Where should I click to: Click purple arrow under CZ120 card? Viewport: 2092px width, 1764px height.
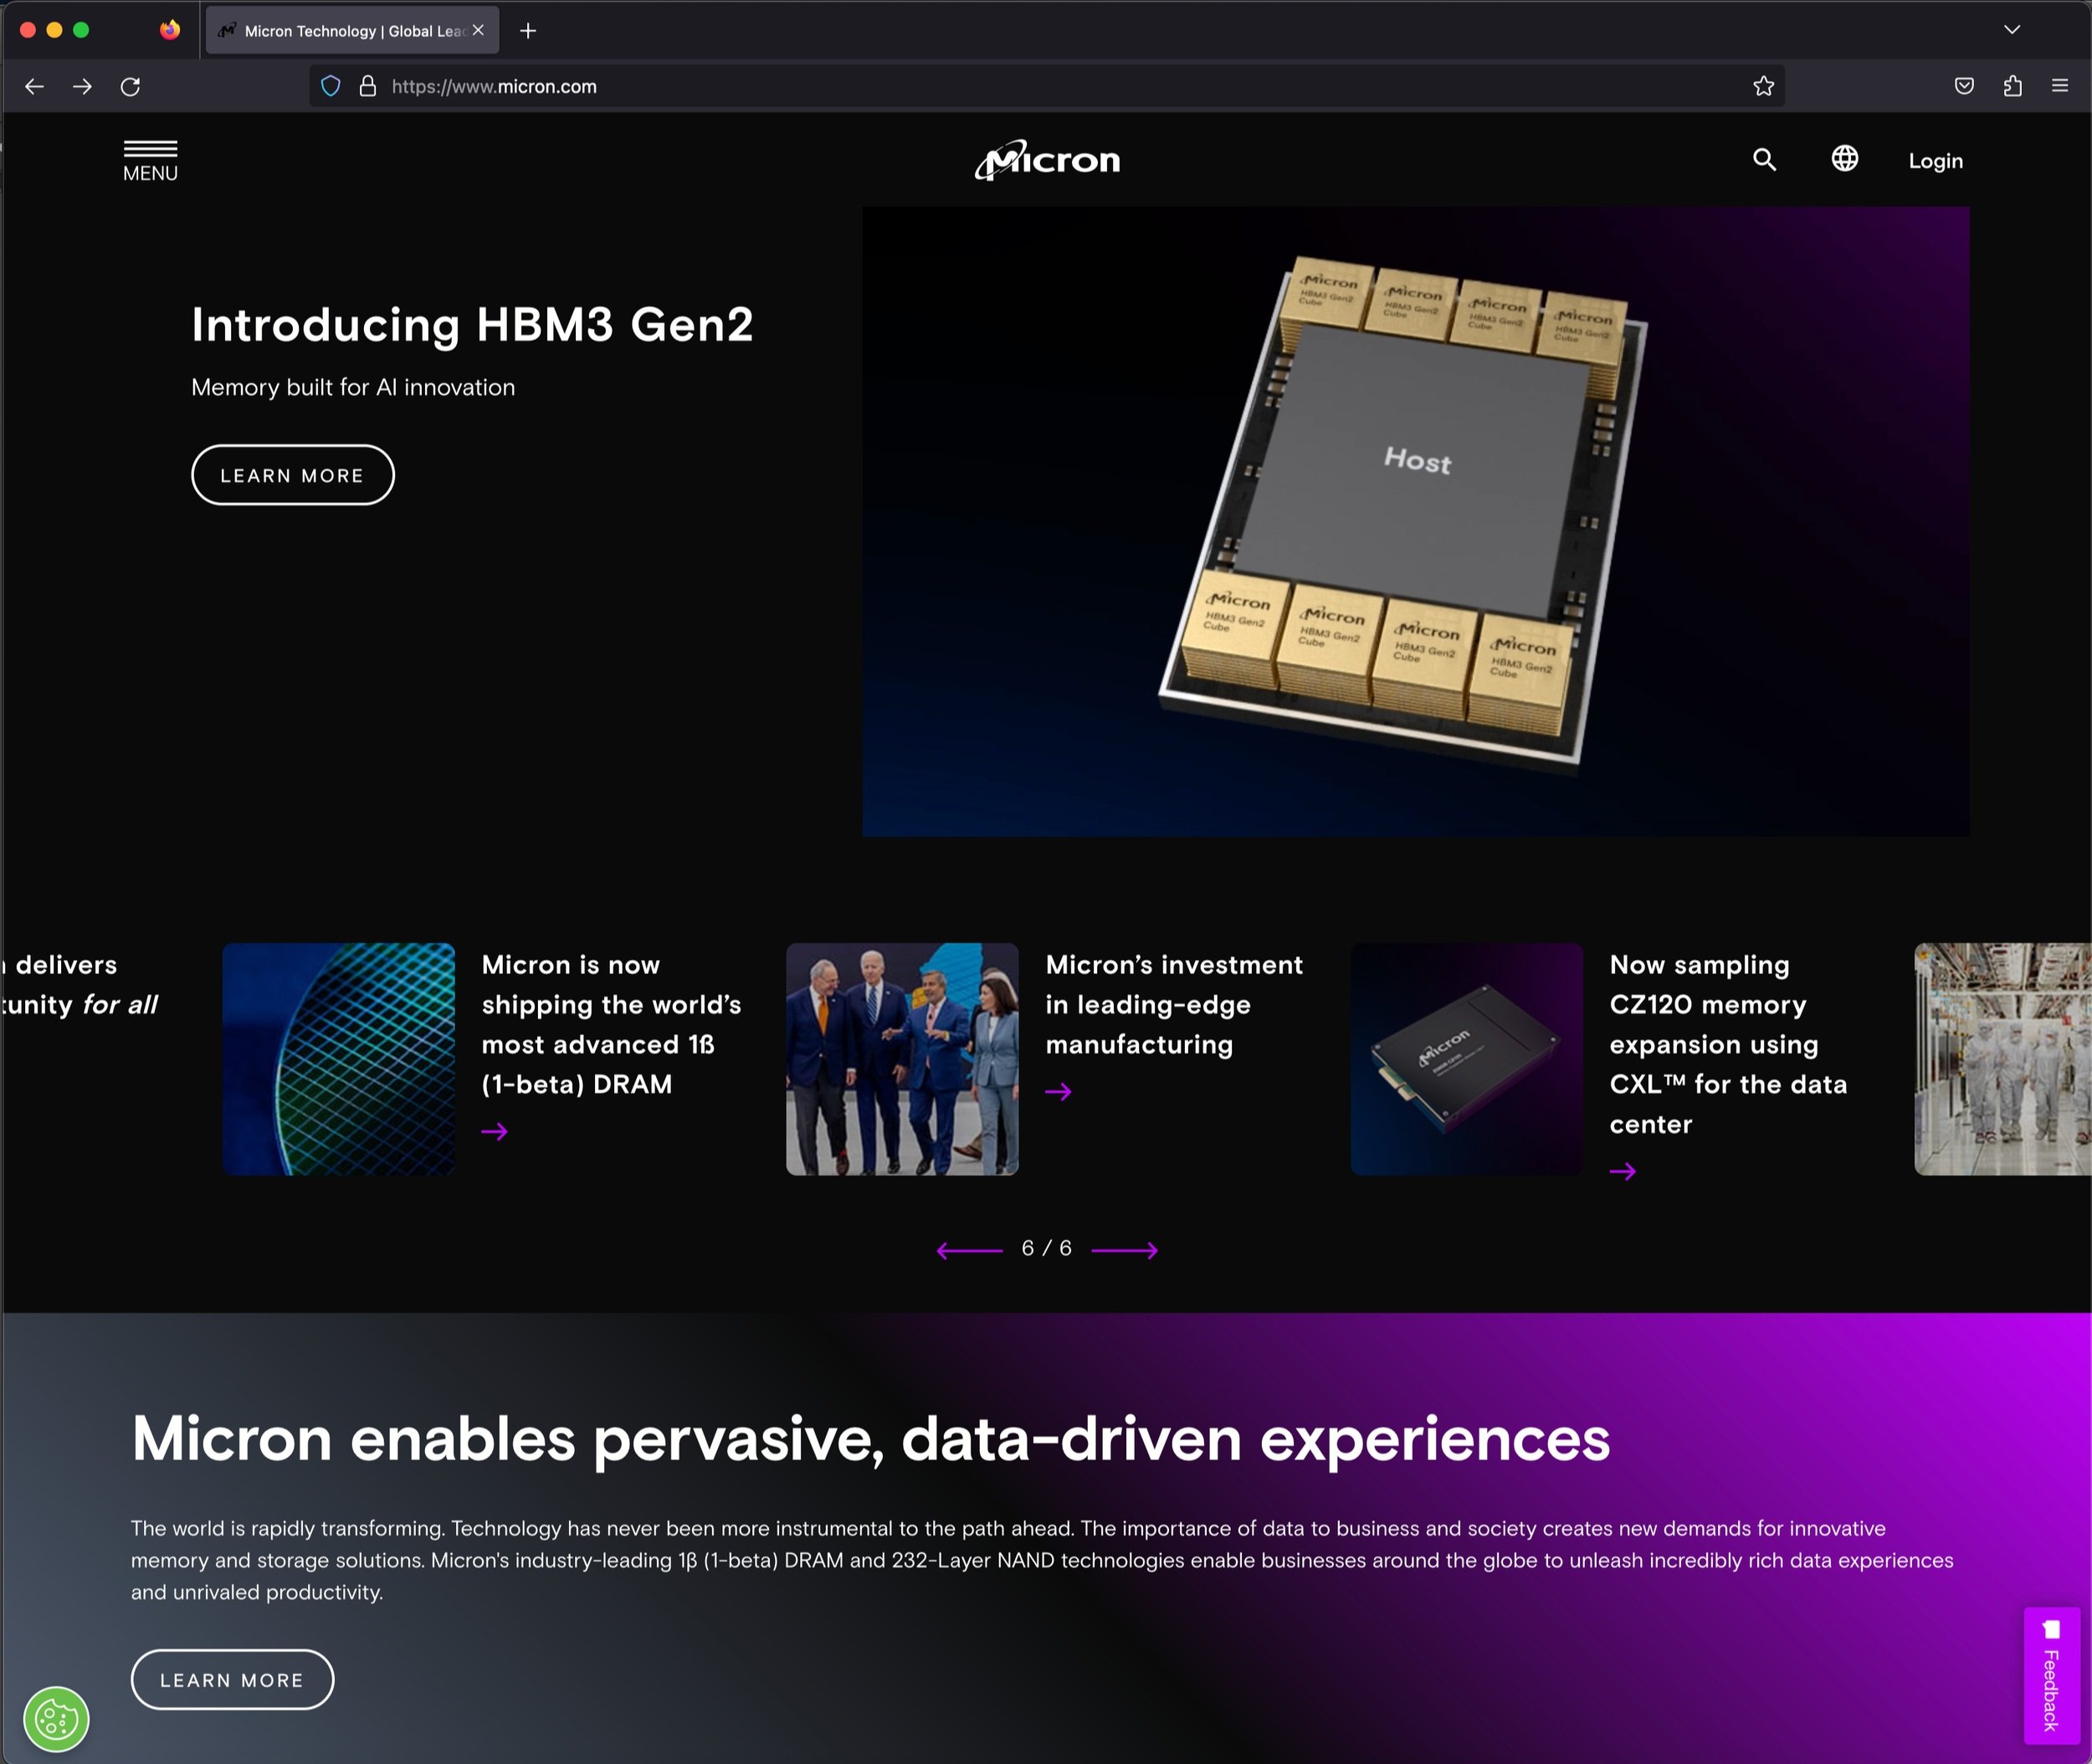(1623, 1172)
